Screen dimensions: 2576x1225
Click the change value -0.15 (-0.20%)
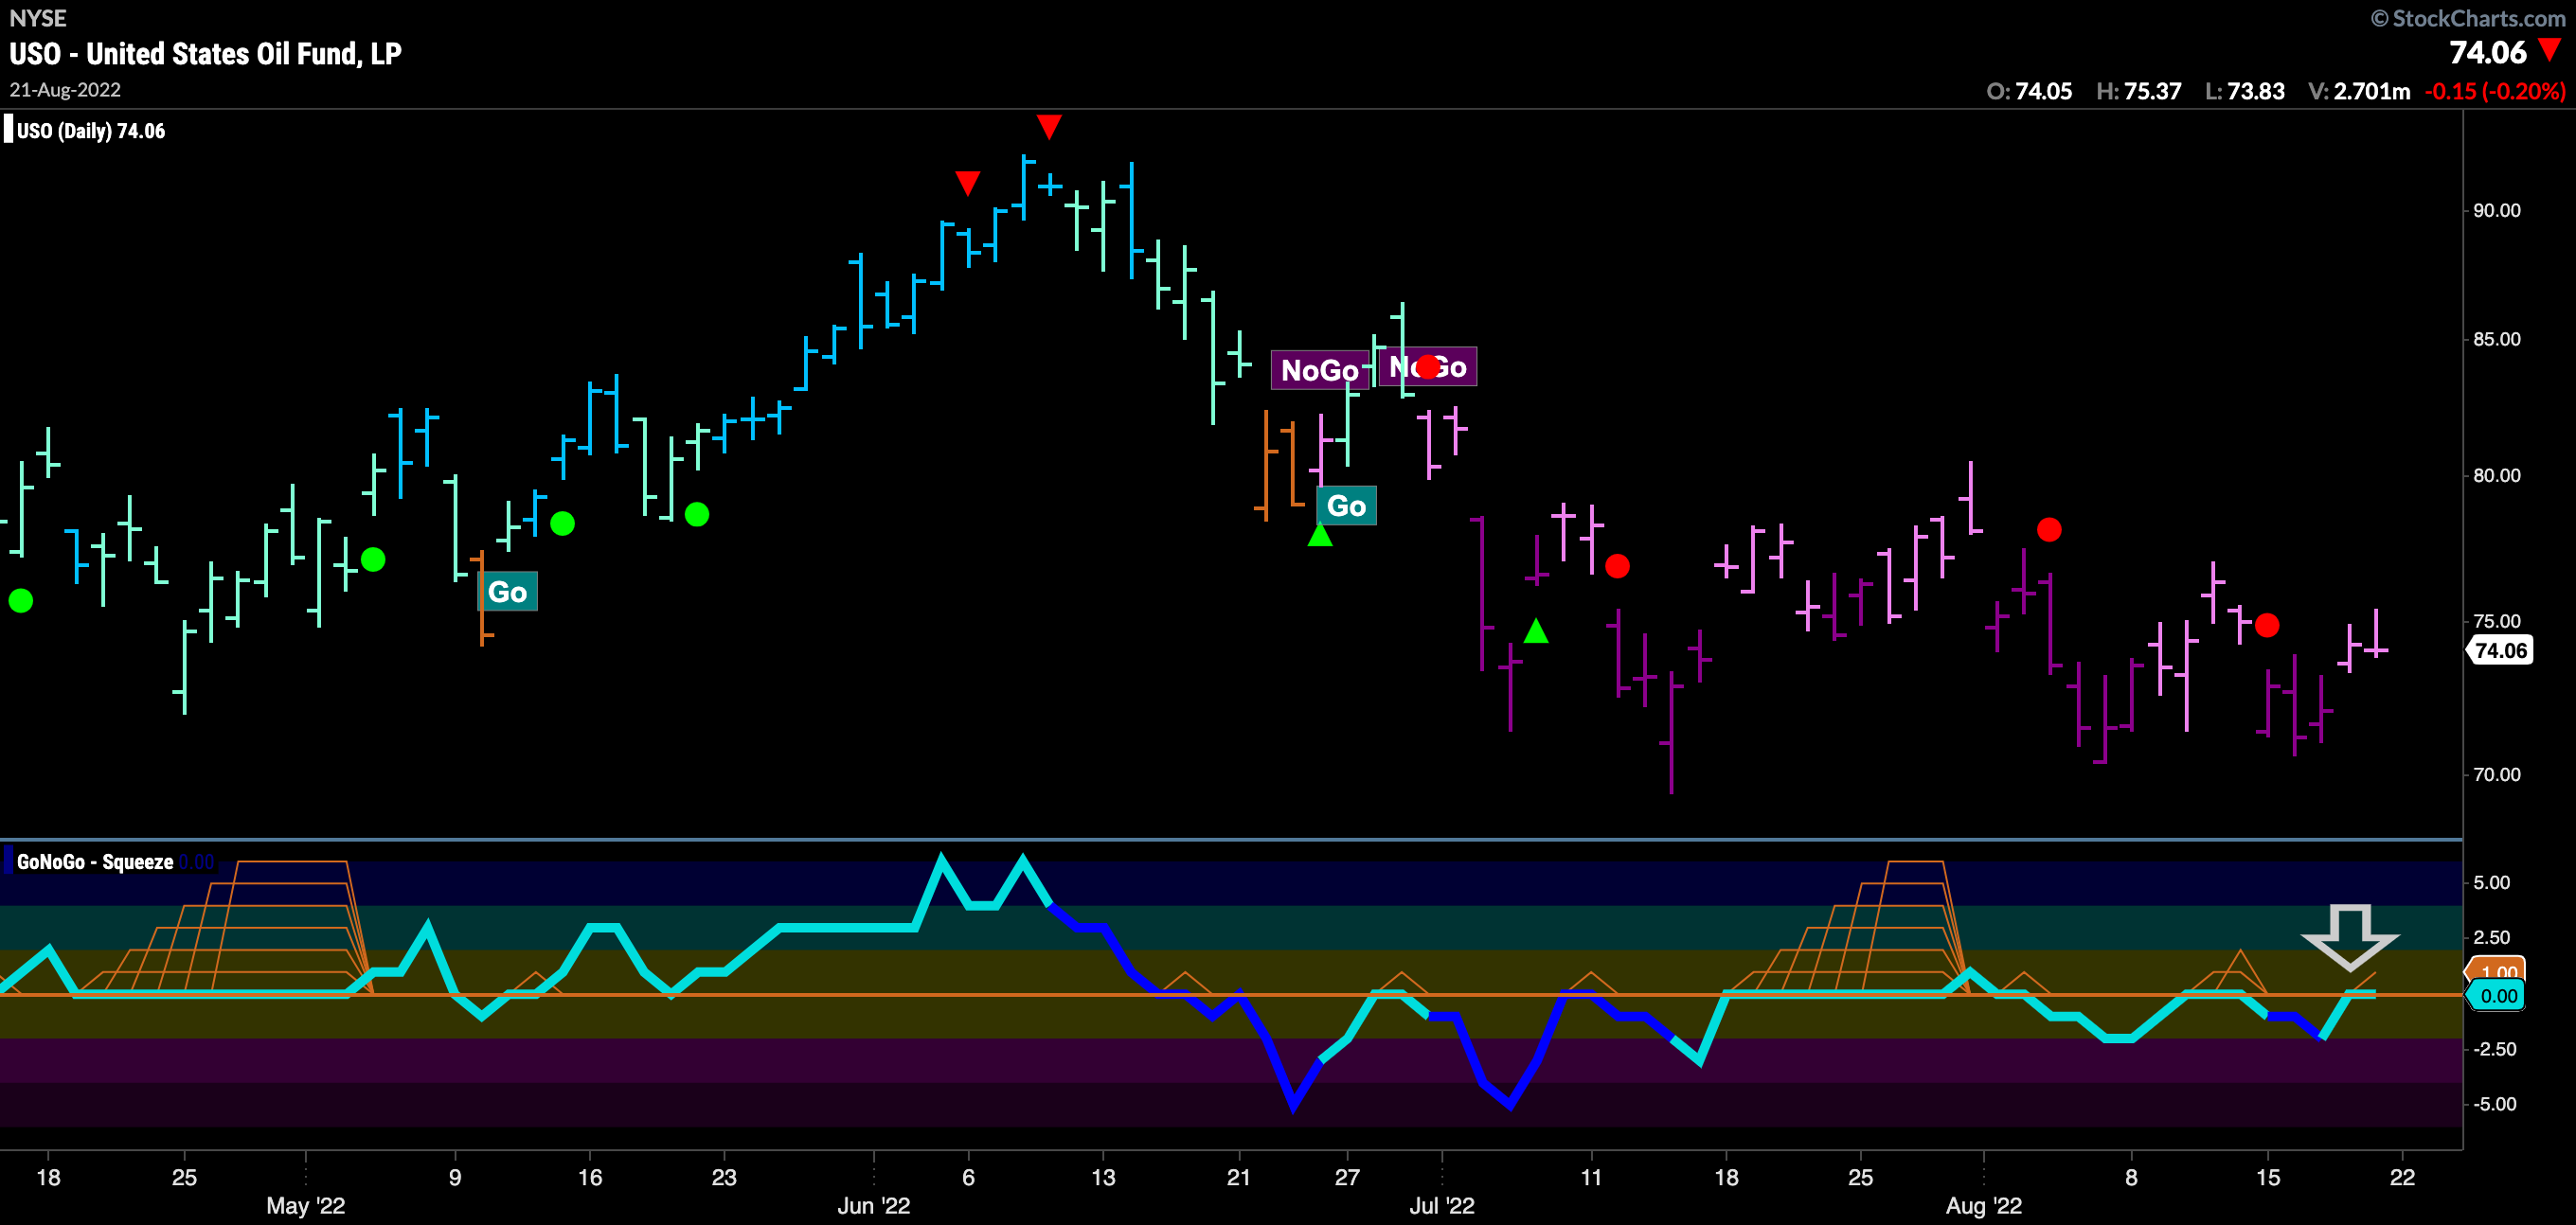click(2495, 91)
